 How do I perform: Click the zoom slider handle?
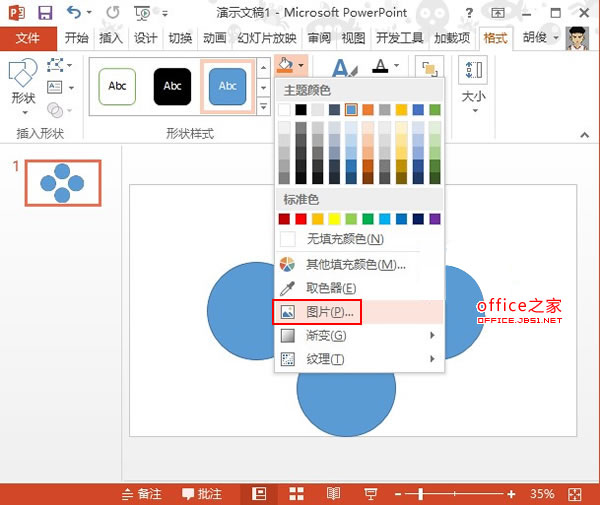(x=421, y=494)
